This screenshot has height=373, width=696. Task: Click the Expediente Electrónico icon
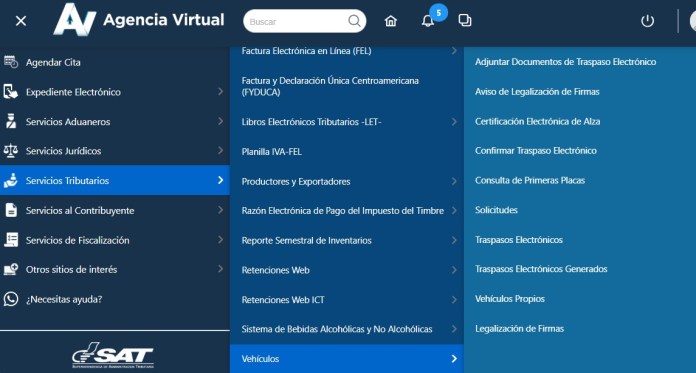[x=11, y=92]
